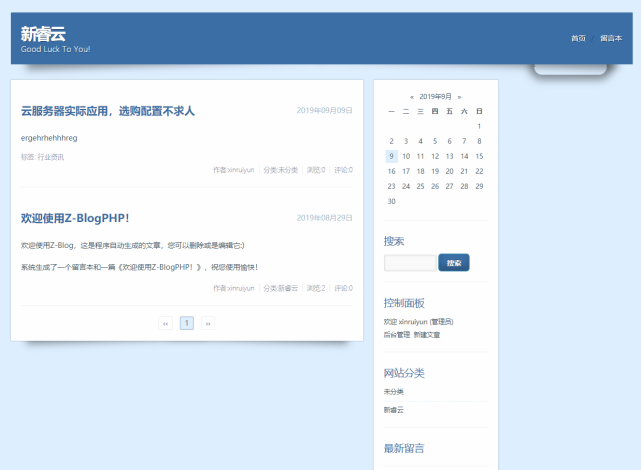Click 新建文章 to create new article
Viewport: 642px width, 470px height.
427,335
